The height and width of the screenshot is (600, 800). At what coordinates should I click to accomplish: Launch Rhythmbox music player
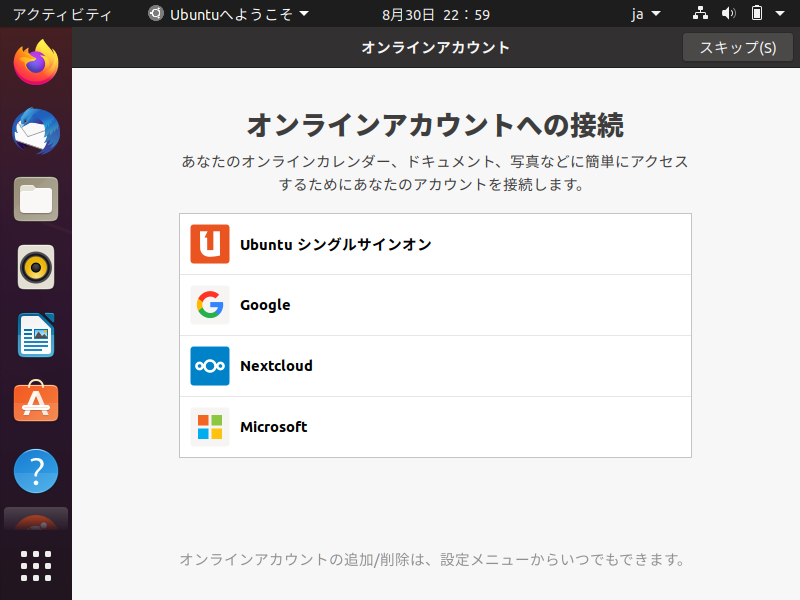36,267
